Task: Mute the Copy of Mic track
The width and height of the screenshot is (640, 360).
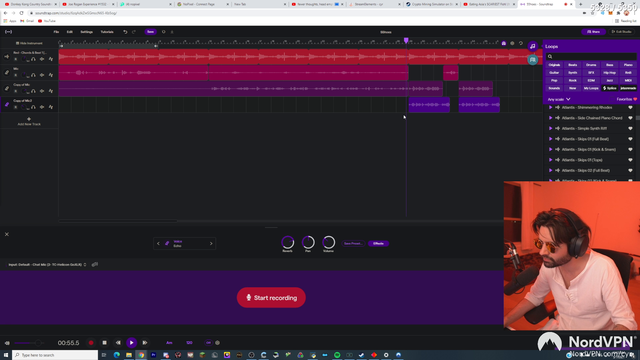Action: pos(16,91)
